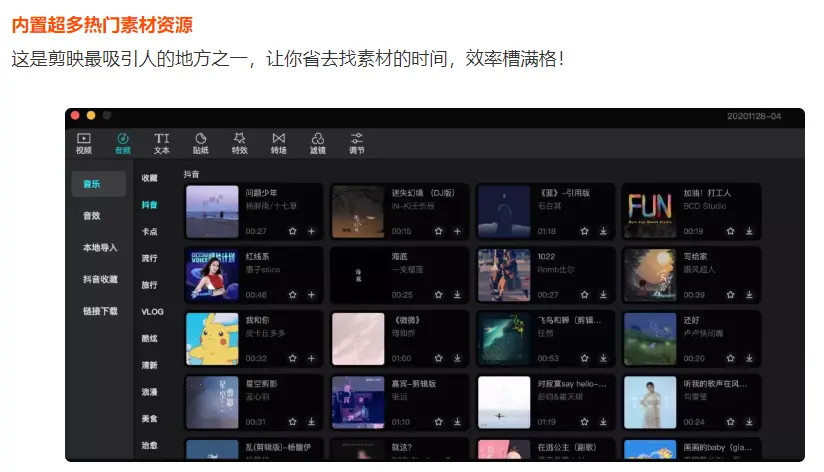Favorite the song 问题少年
The image size is (824, 472).
point(293,231)
